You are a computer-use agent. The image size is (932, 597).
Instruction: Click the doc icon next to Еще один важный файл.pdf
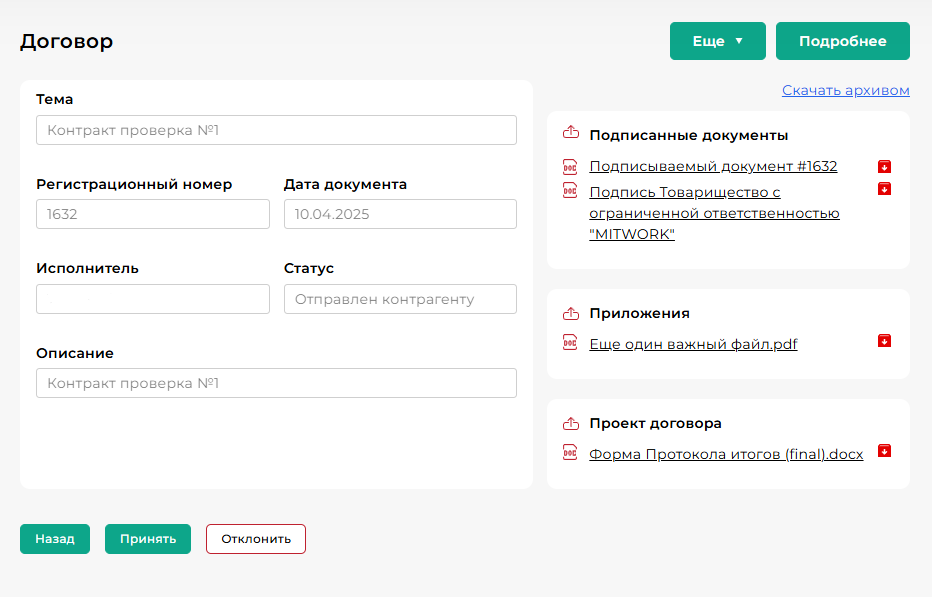(x=570, y=342)
